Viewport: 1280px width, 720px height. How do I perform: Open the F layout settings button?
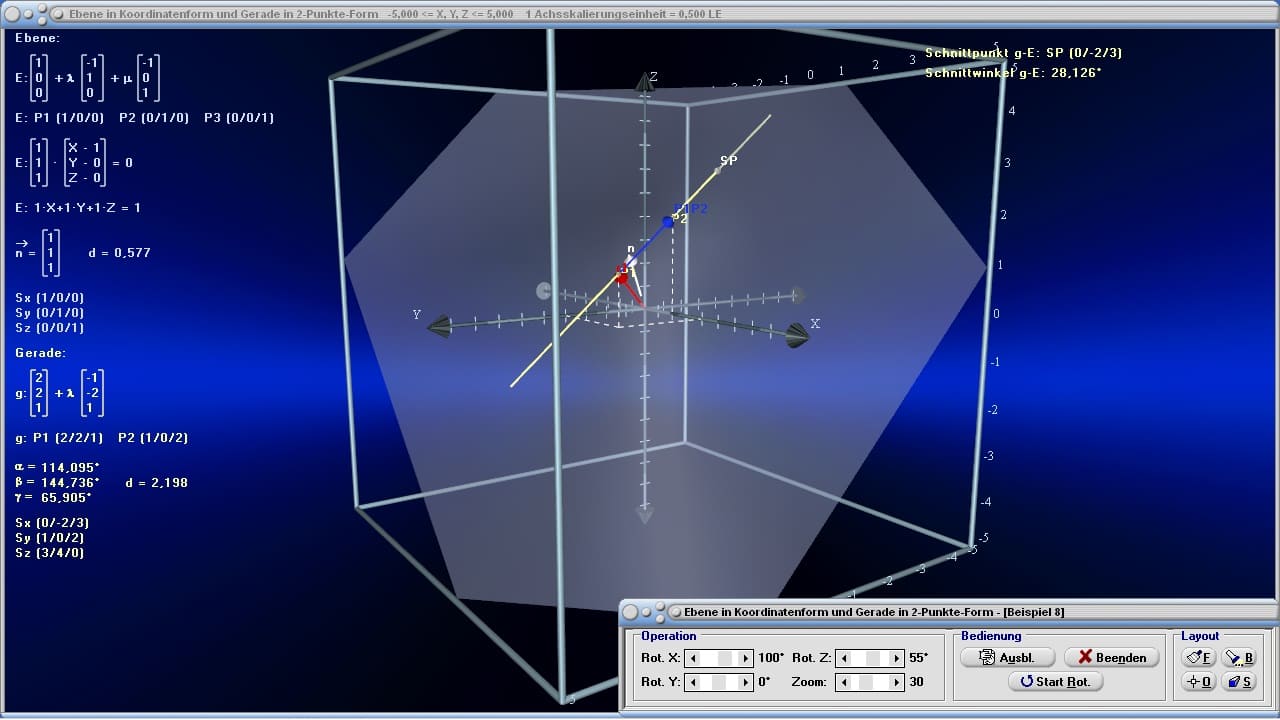pos(1198,657)
